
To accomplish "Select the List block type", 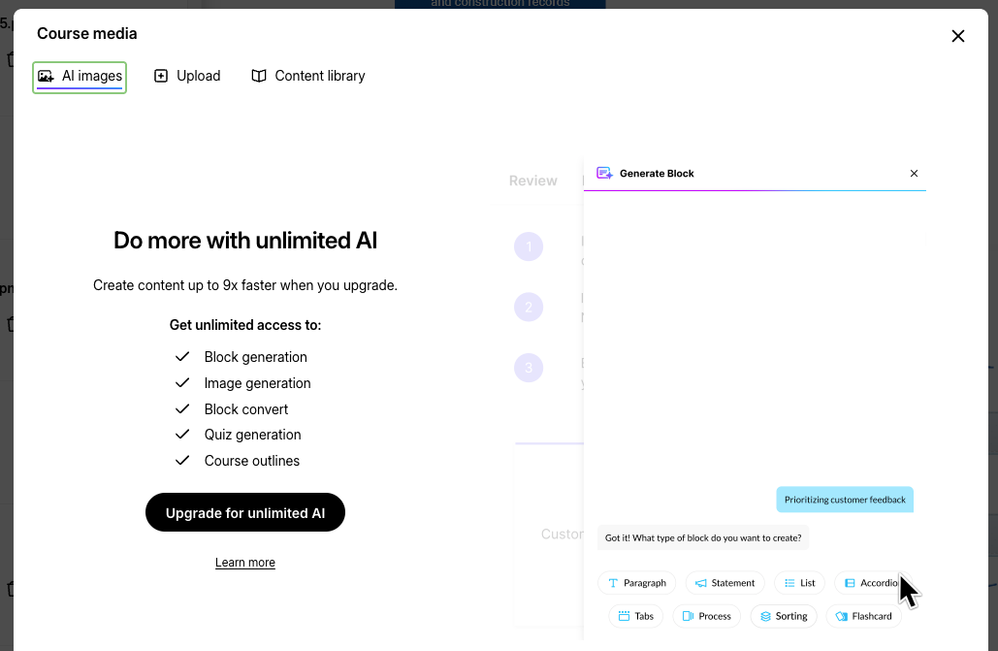I will [x=799, y=583].
